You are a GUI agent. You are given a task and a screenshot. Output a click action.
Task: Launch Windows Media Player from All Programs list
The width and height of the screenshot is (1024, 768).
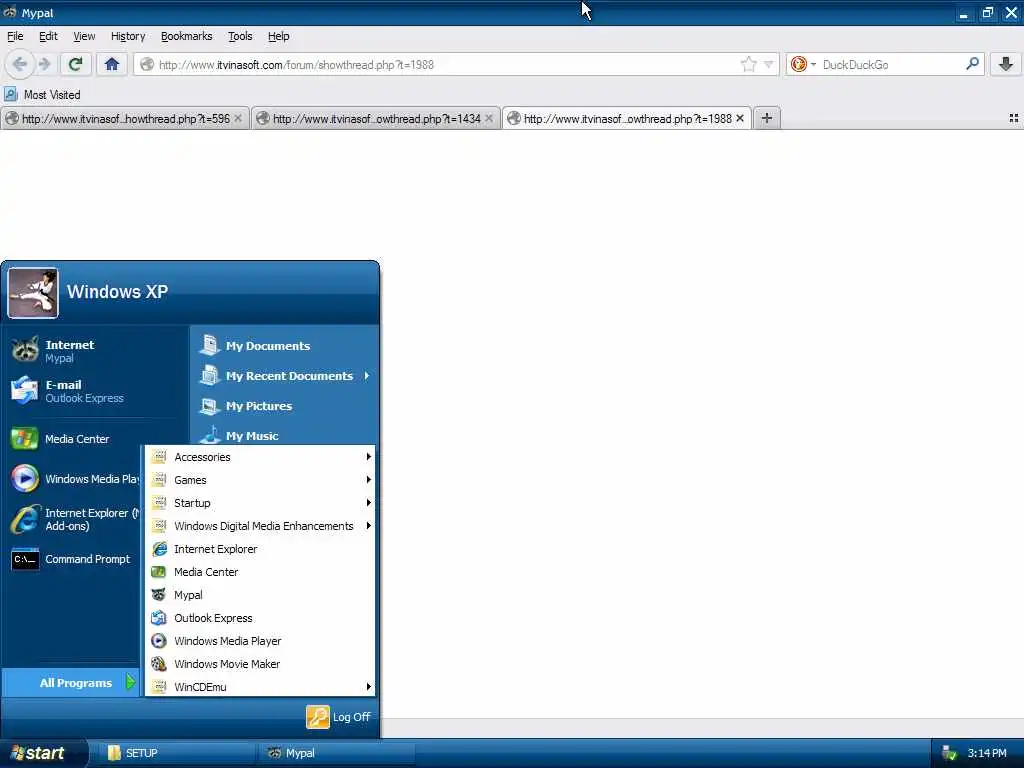point(260,641)
